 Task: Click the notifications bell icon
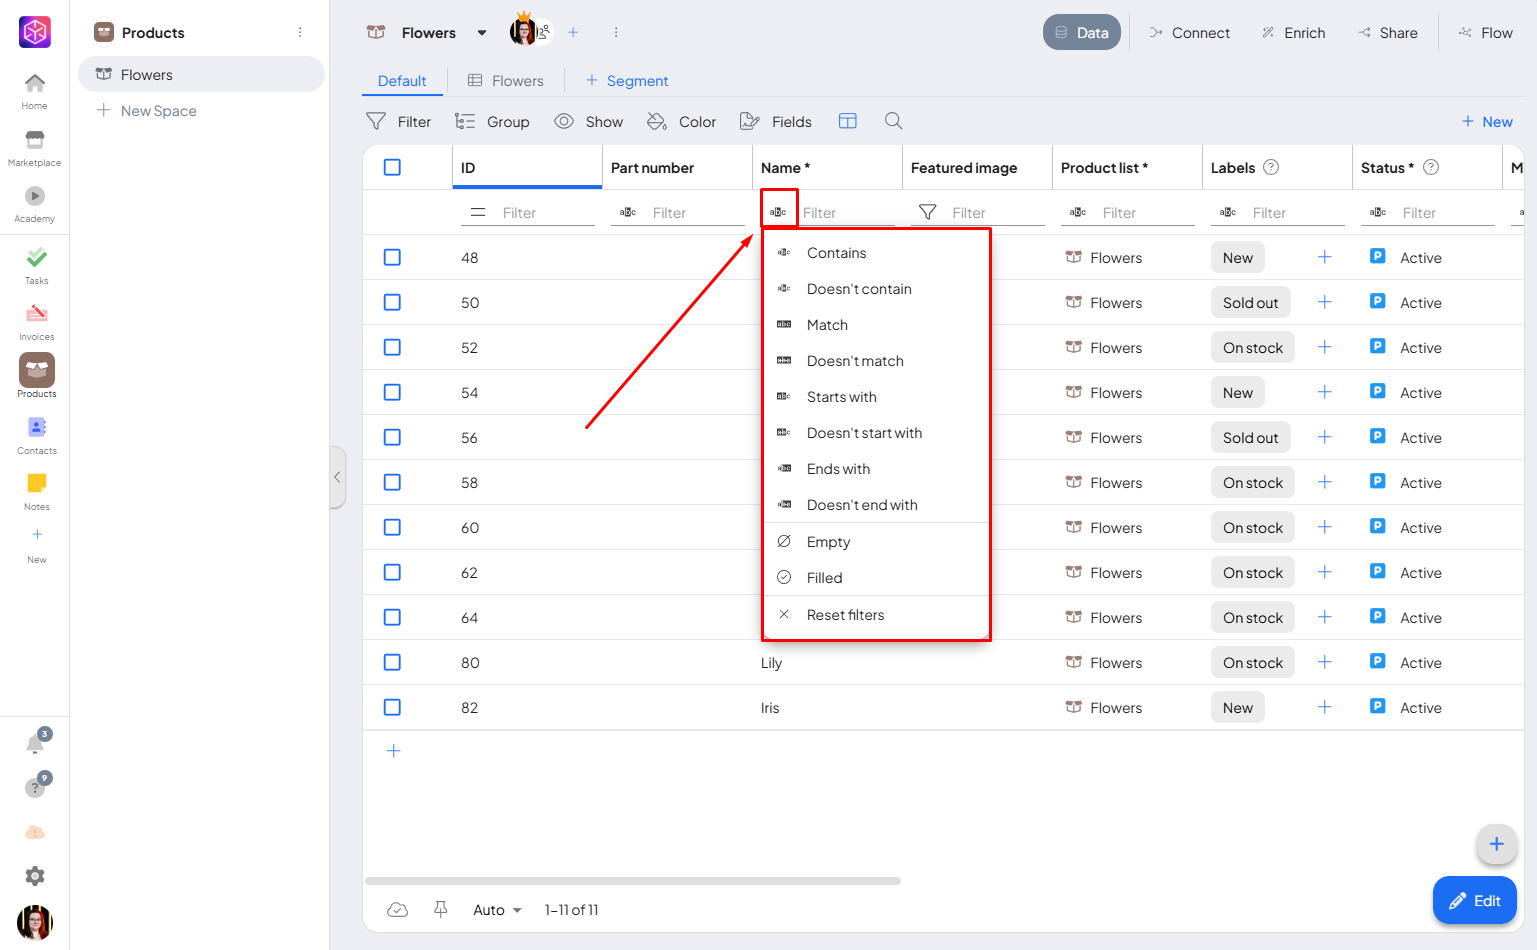click(35, 744)
